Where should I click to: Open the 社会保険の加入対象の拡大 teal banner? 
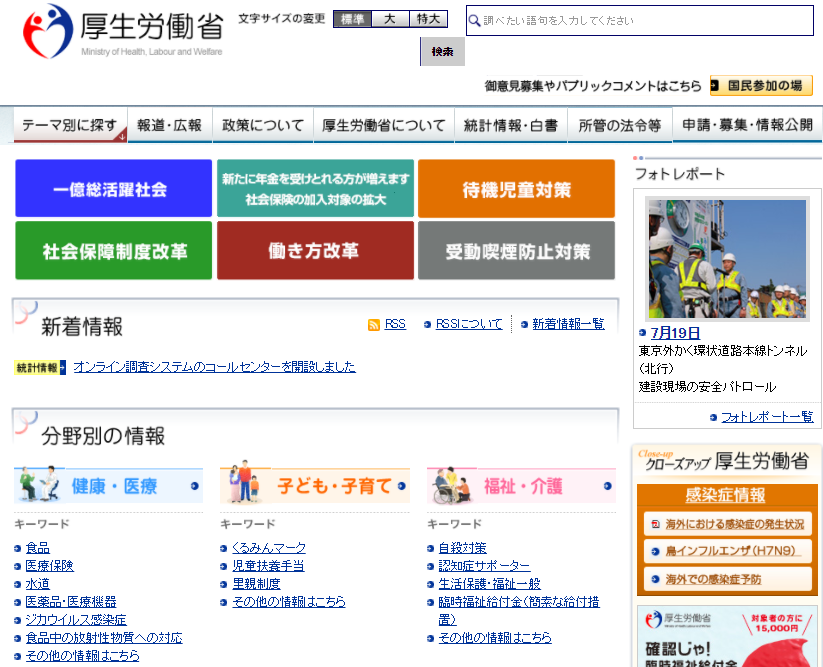(x=315, y=188)
